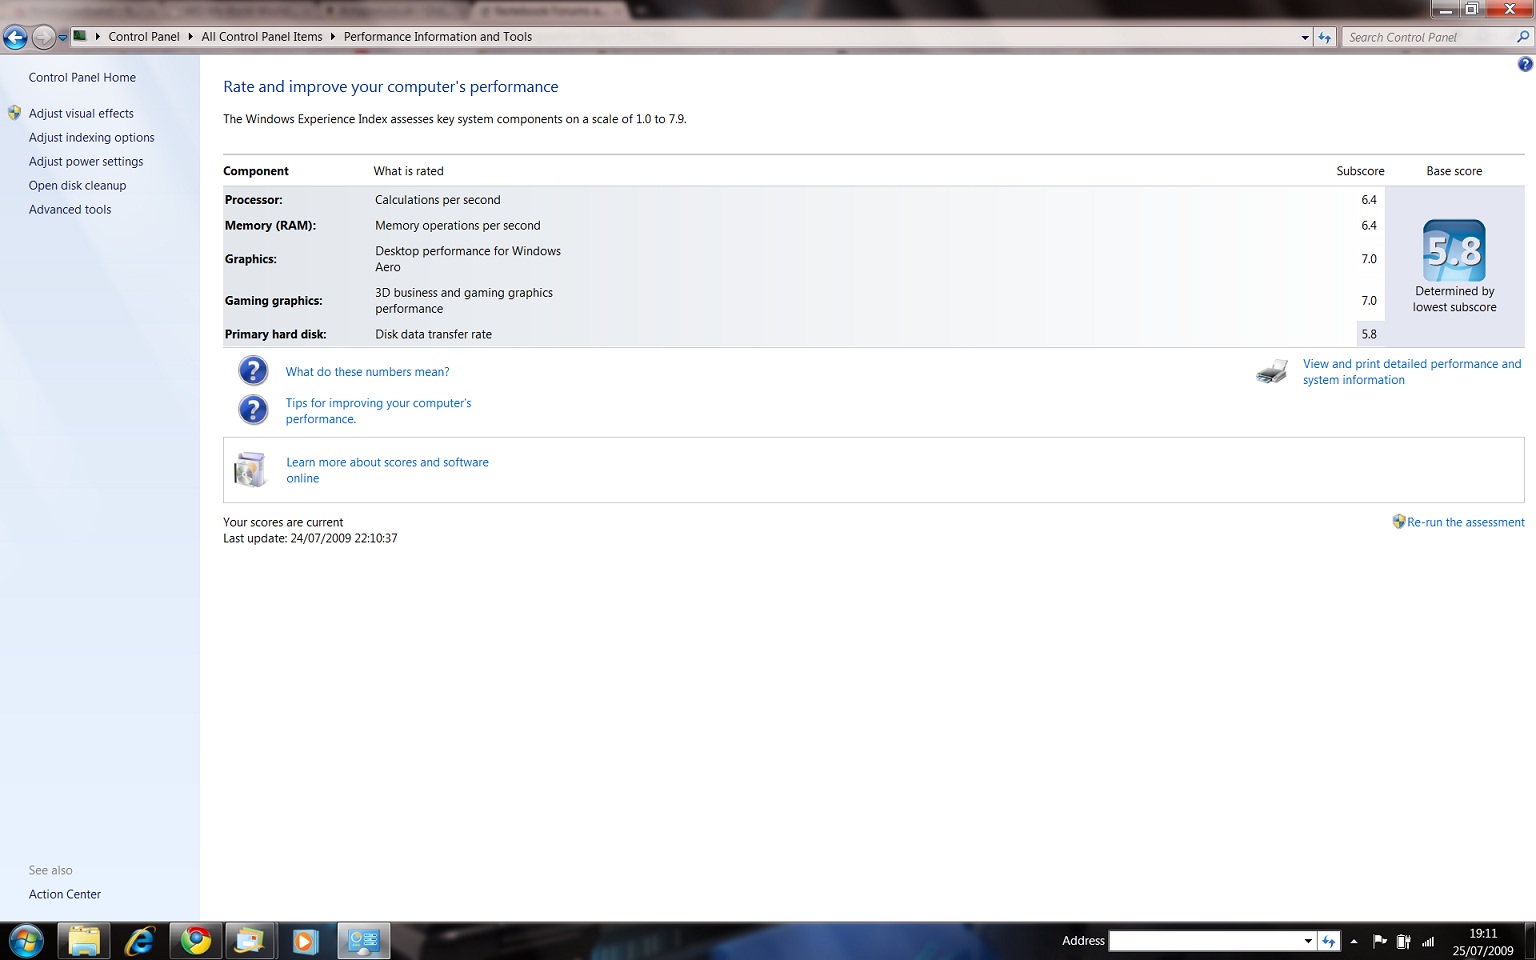Click the shield icon beside Adjust visual effects
Viewport: 1536px width, 960px height.
(14, 113)
